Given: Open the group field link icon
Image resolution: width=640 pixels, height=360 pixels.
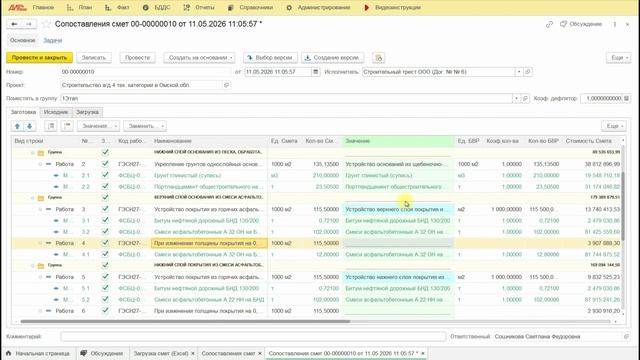Looking at the screenshot, I should pyautogui.click(x=525, y=98).
